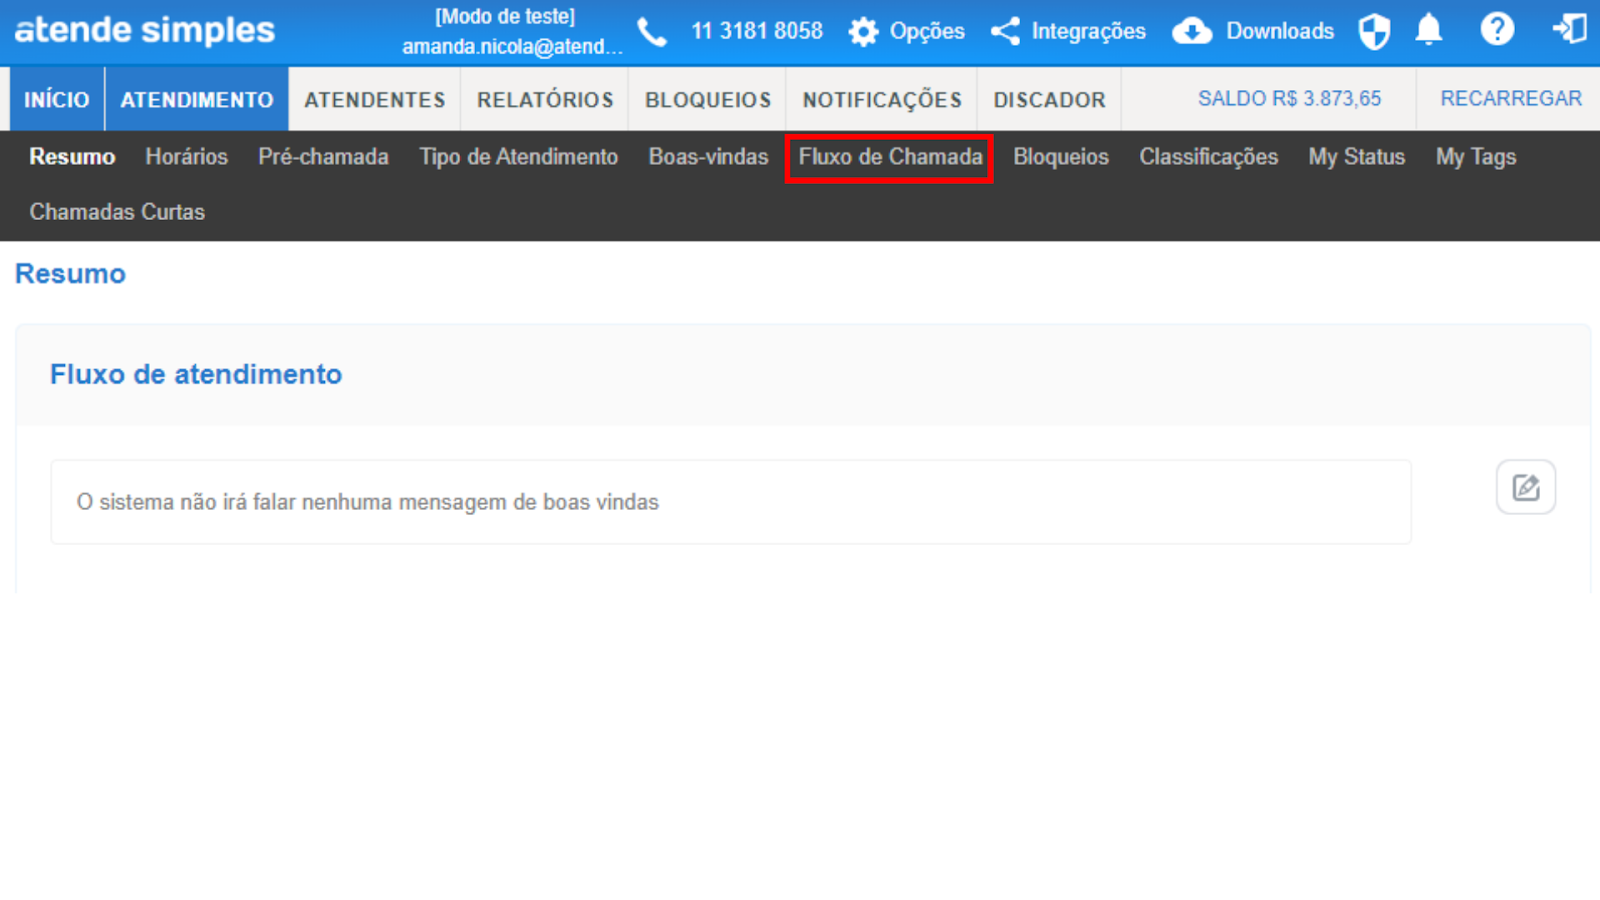Click the Integrações share icon
The image size is (1600, 900).
point(1006,32)
